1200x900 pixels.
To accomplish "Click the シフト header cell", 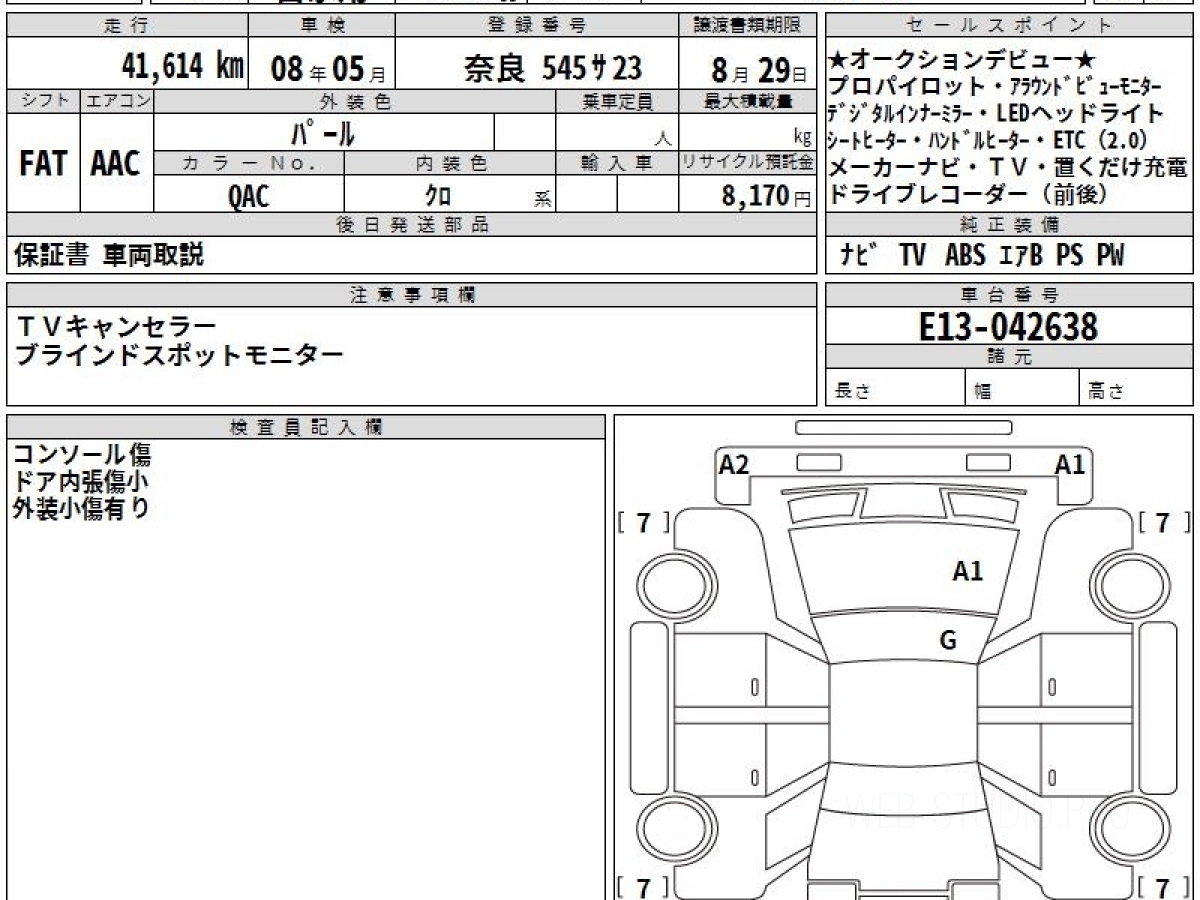I will [x=43, y=101].
